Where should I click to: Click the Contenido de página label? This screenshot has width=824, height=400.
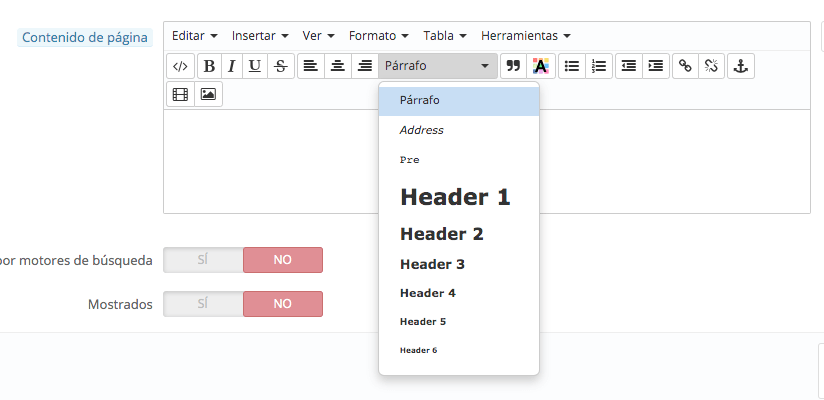[x=85, y=38]
